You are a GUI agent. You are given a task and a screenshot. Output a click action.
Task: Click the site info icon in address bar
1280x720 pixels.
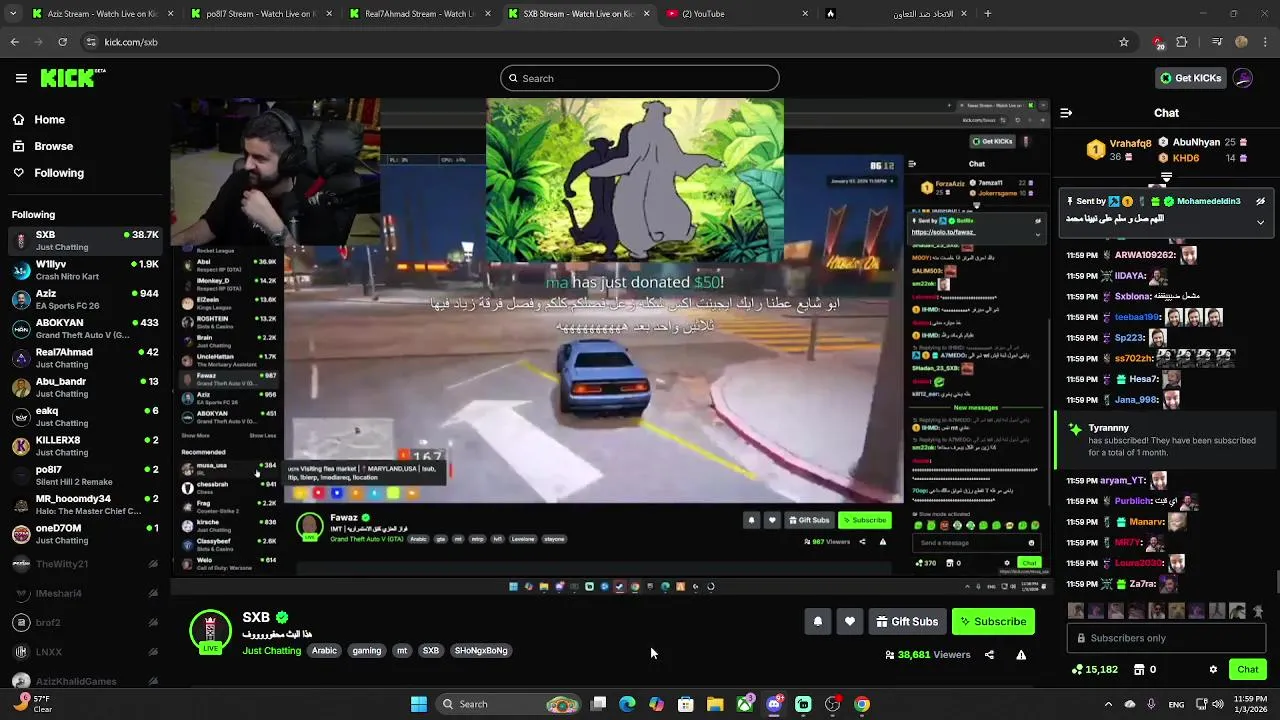click(91, 42)
